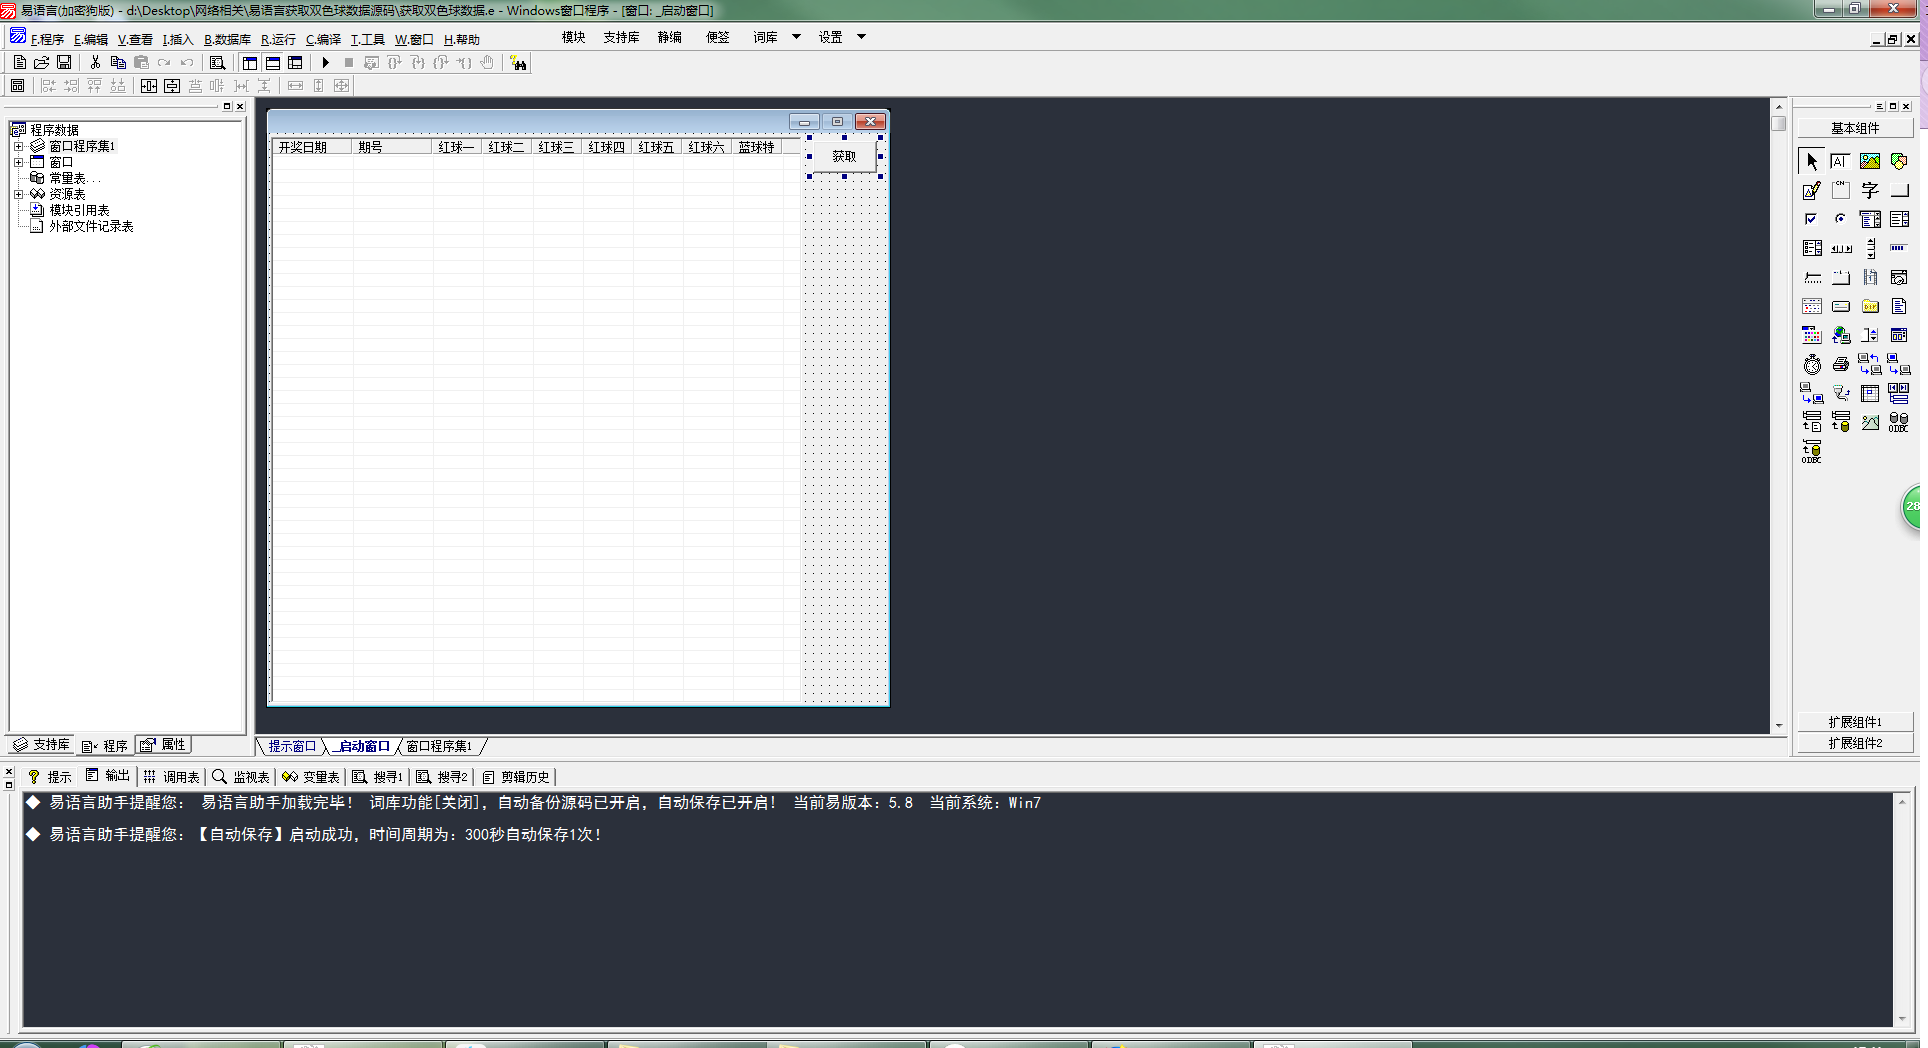Expand the 窗口程序集1 tree node
Image resolution: width=1928 pixels, height=1048 pixels.
tap(18, 146)
